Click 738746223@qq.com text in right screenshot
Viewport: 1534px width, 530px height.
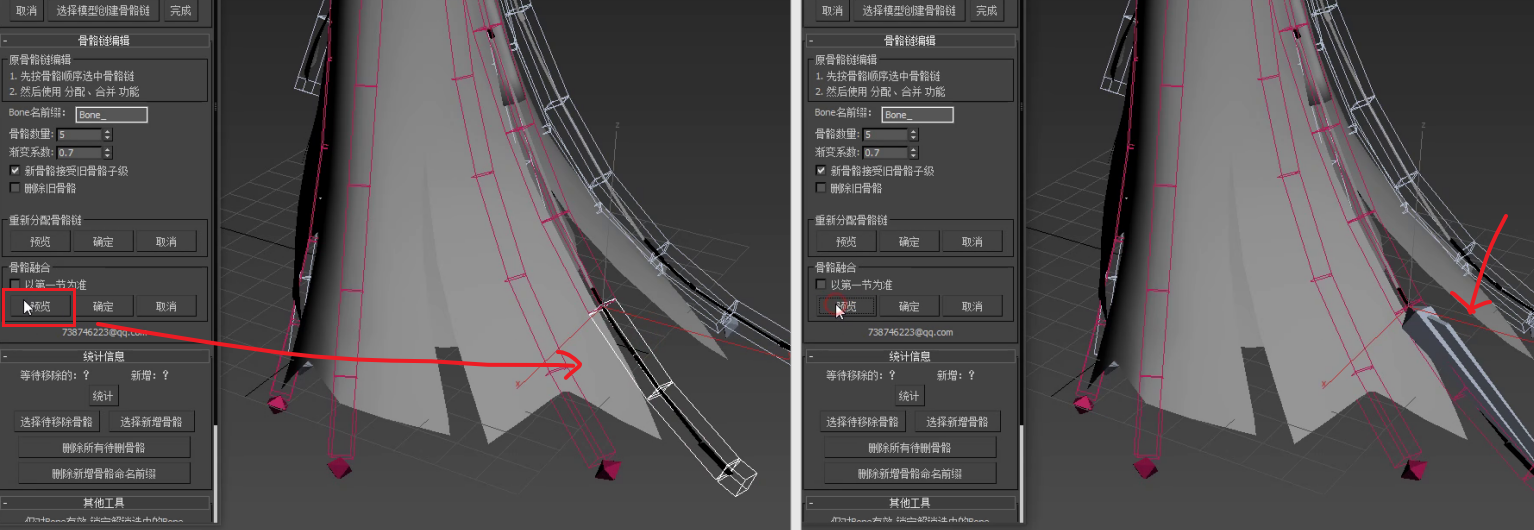tap(911, 332)
